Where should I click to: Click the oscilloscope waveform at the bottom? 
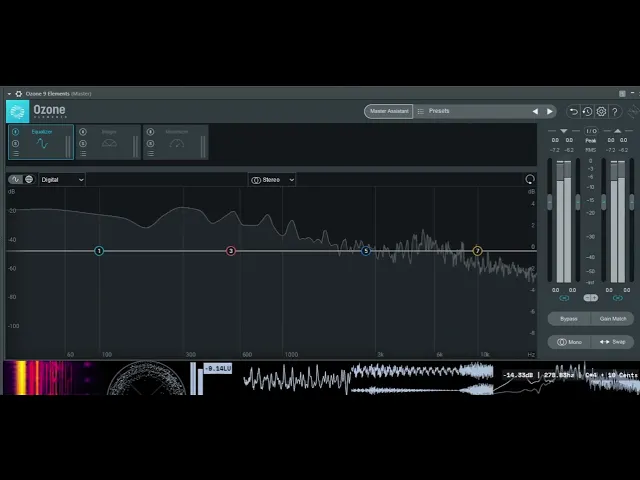point(297,378)
